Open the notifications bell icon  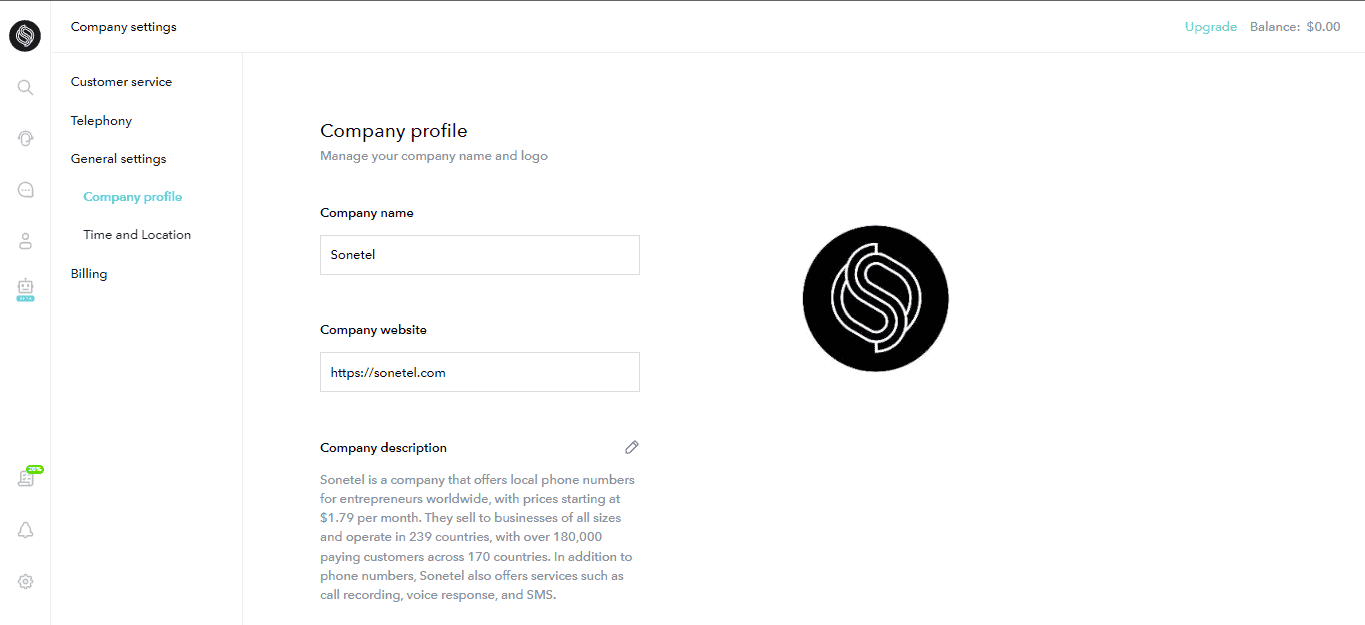[26, 530]
